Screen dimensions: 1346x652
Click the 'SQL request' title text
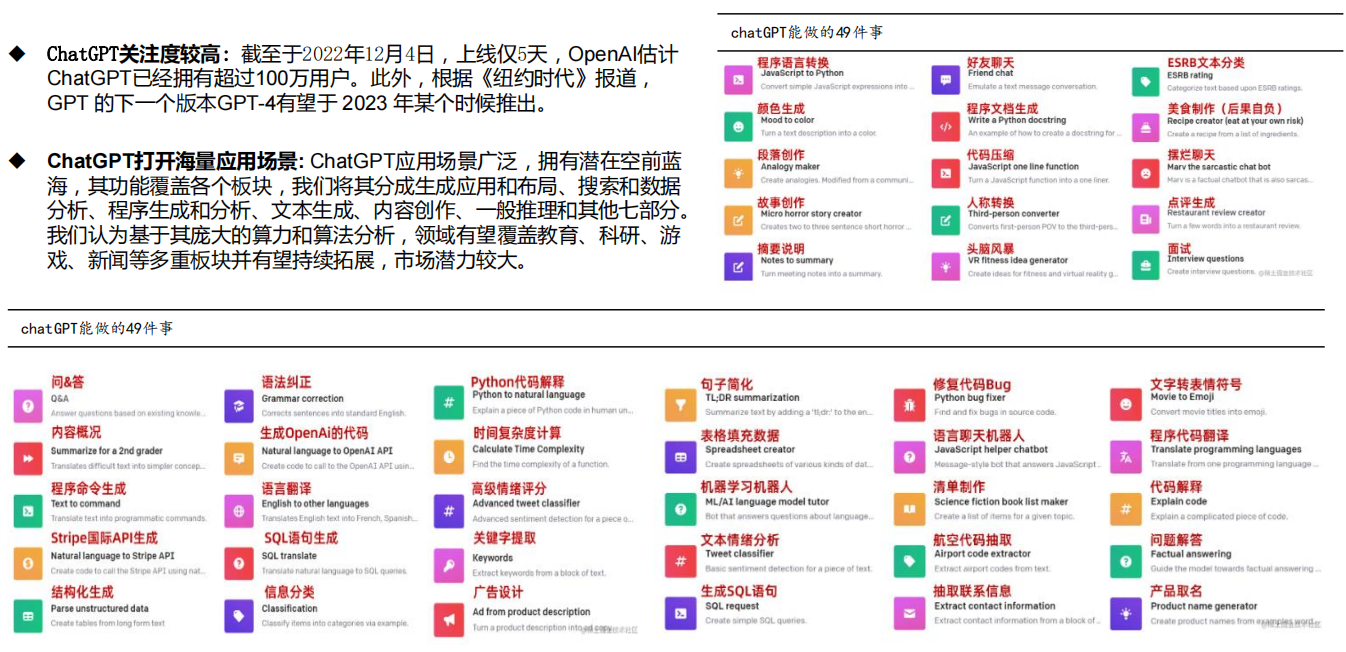pyautogui.click(x=732, y=606)
